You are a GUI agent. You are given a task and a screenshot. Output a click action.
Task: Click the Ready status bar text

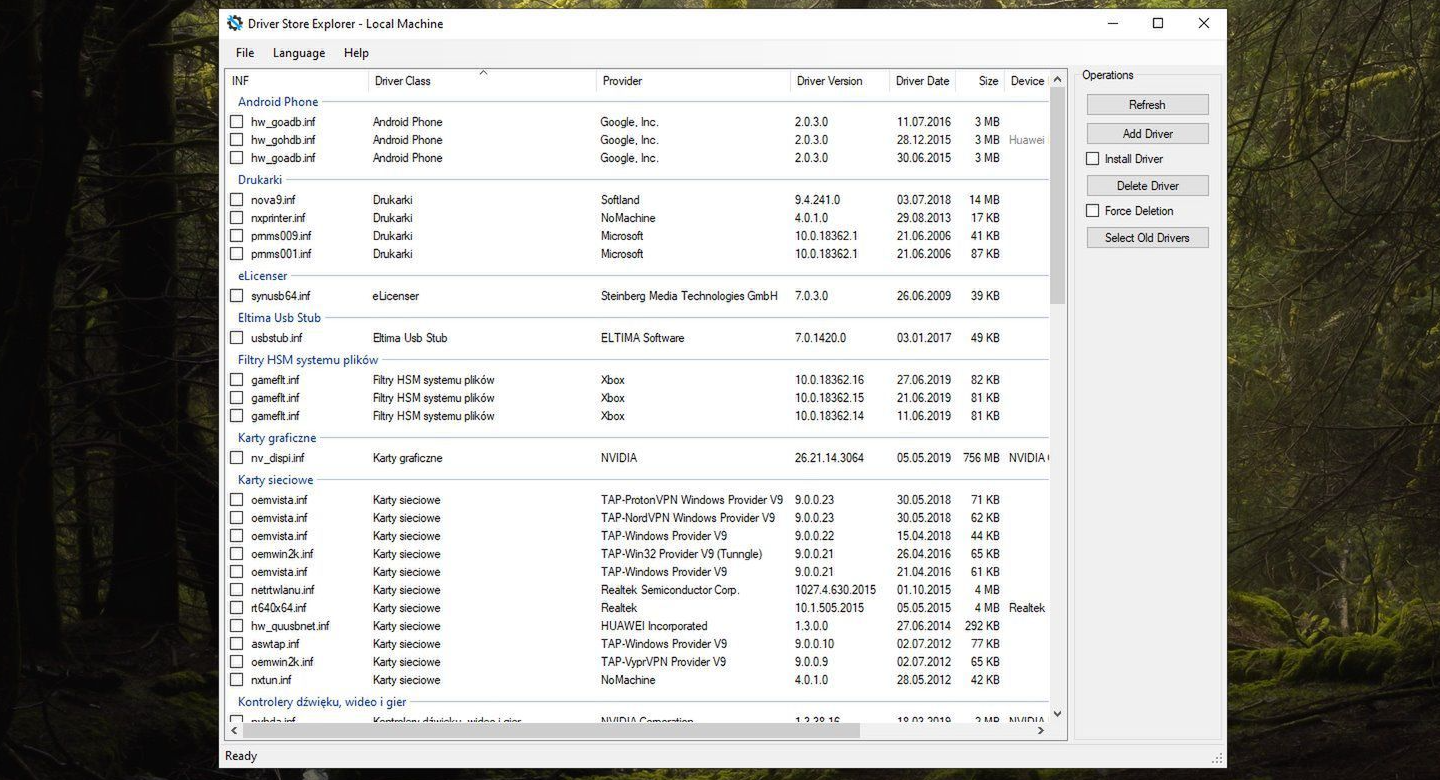tap(241, 756)
